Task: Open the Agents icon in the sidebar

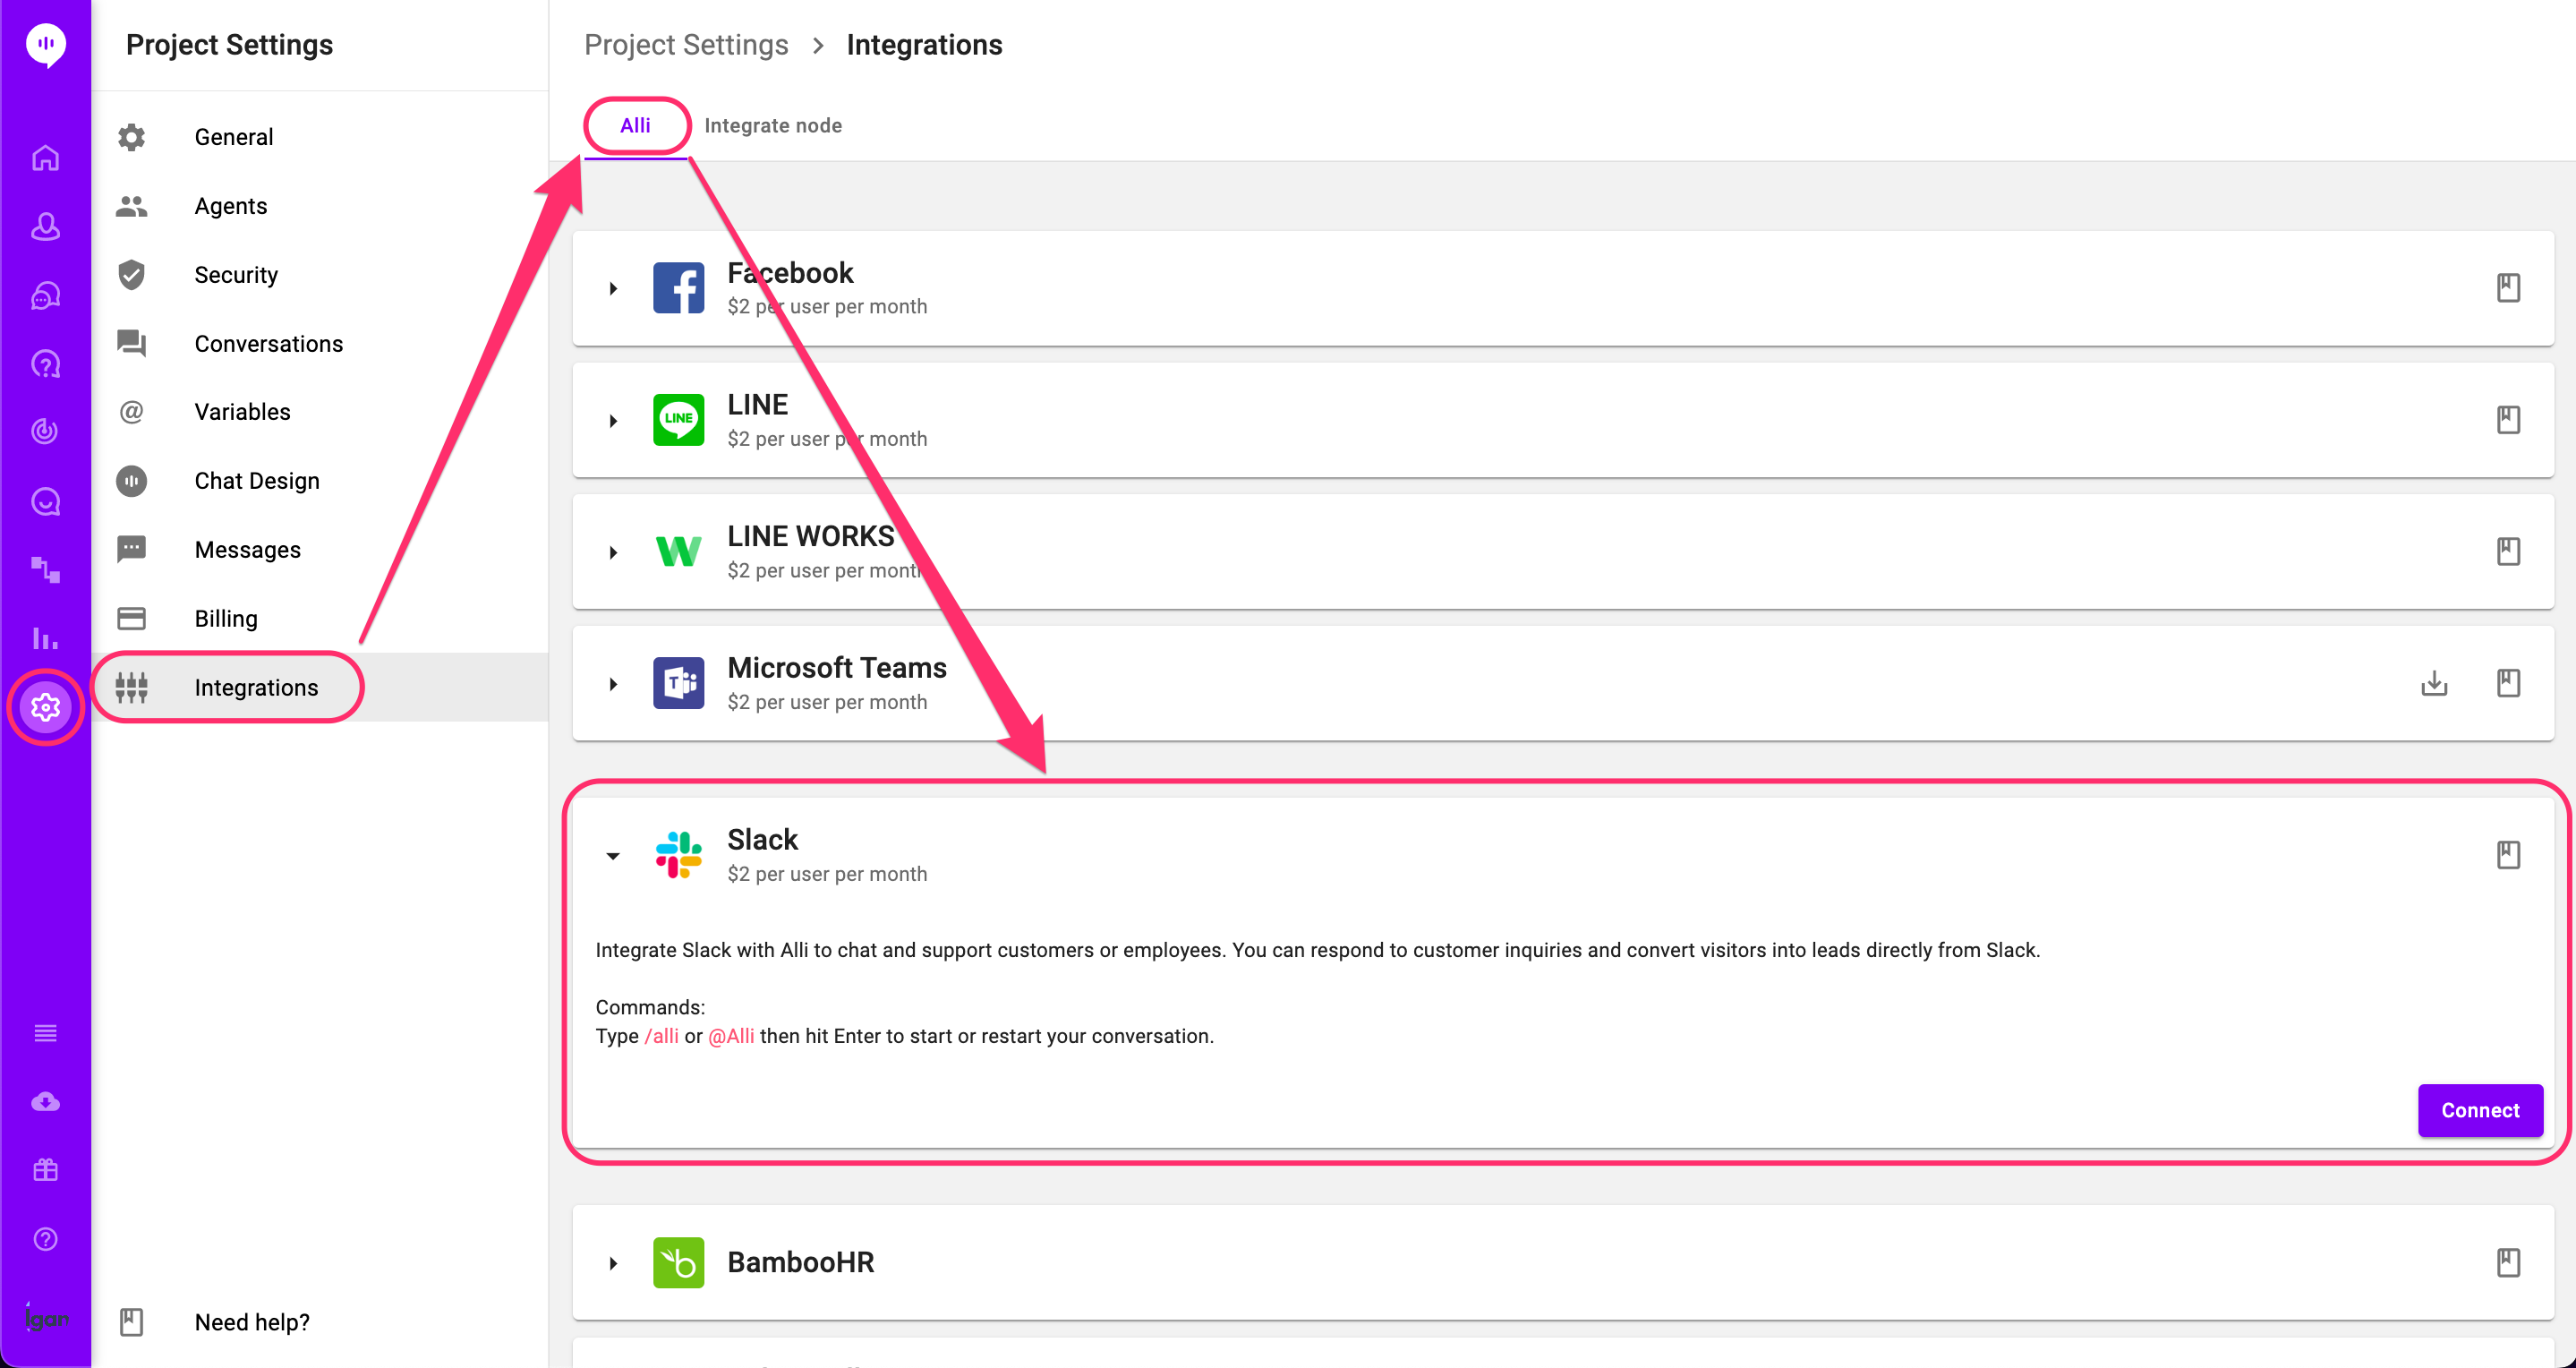Action: tap(45, 226)
